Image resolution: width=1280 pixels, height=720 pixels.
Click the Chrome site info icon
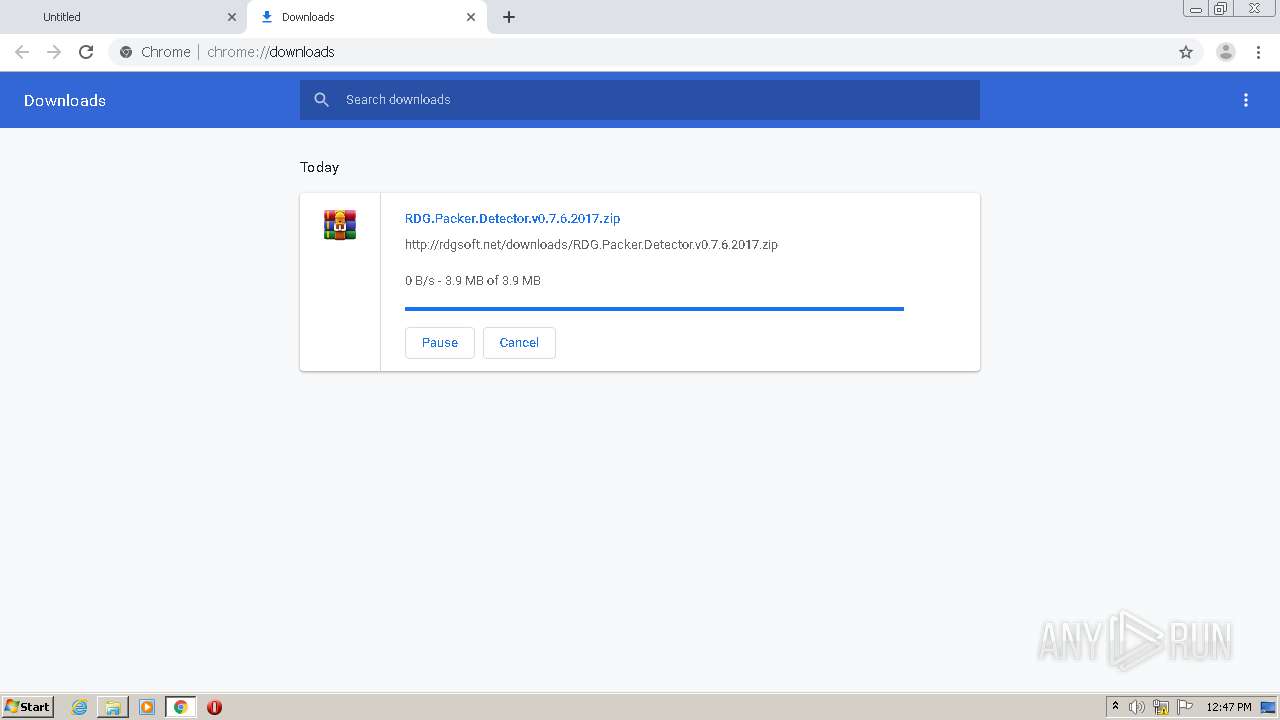[x=126, y=52]
